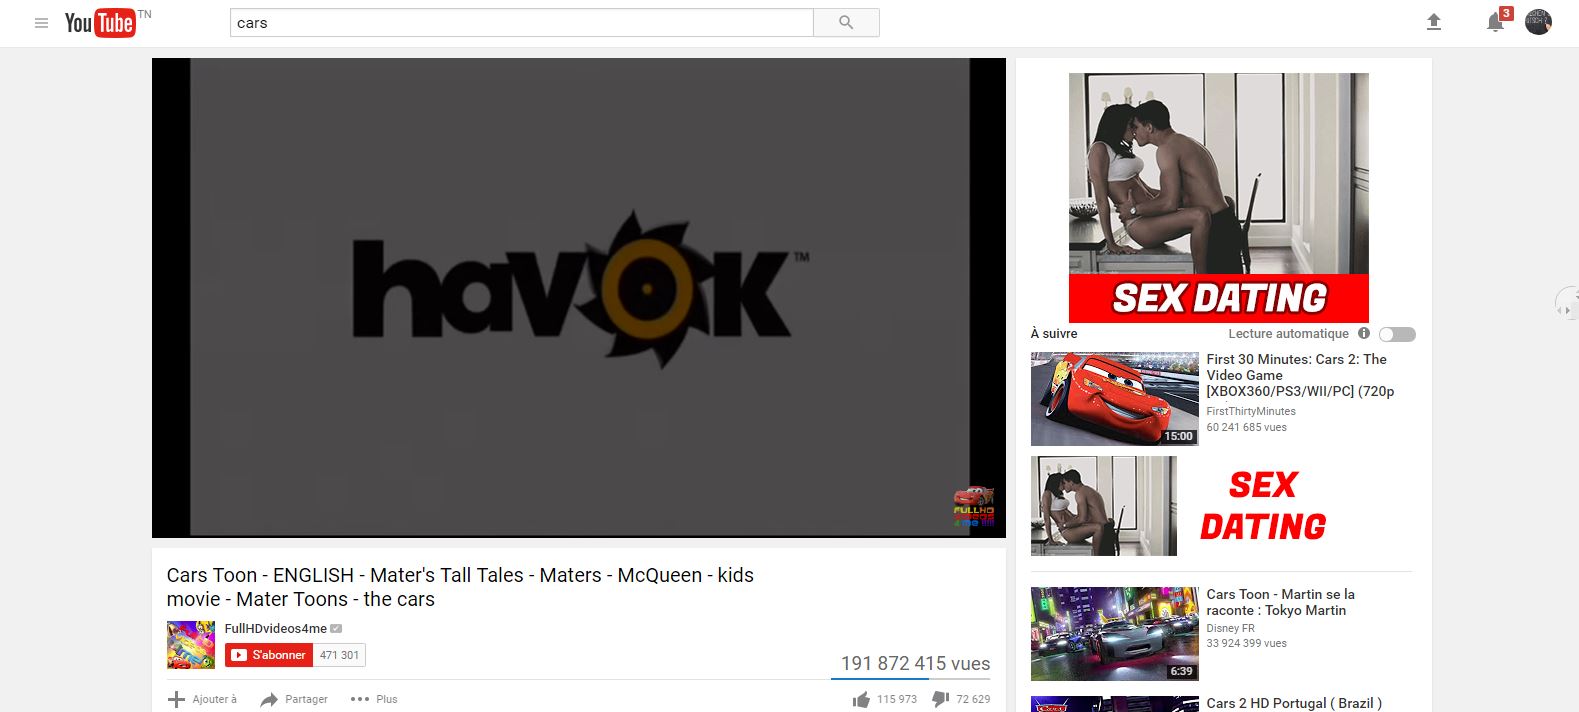Open Cars 2 HD Portugal ( Brazil ) title
Viewport: 1579px width, 712px height.
[x=1294, y=703]
